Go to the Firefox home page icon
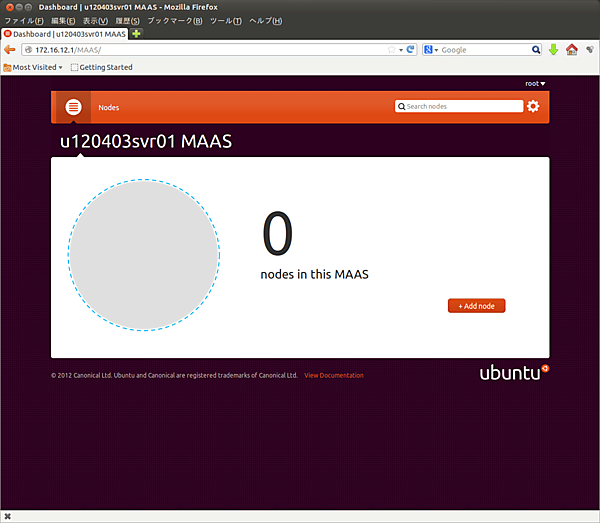The width and height of the screenshot is (600, 523). 572,50
